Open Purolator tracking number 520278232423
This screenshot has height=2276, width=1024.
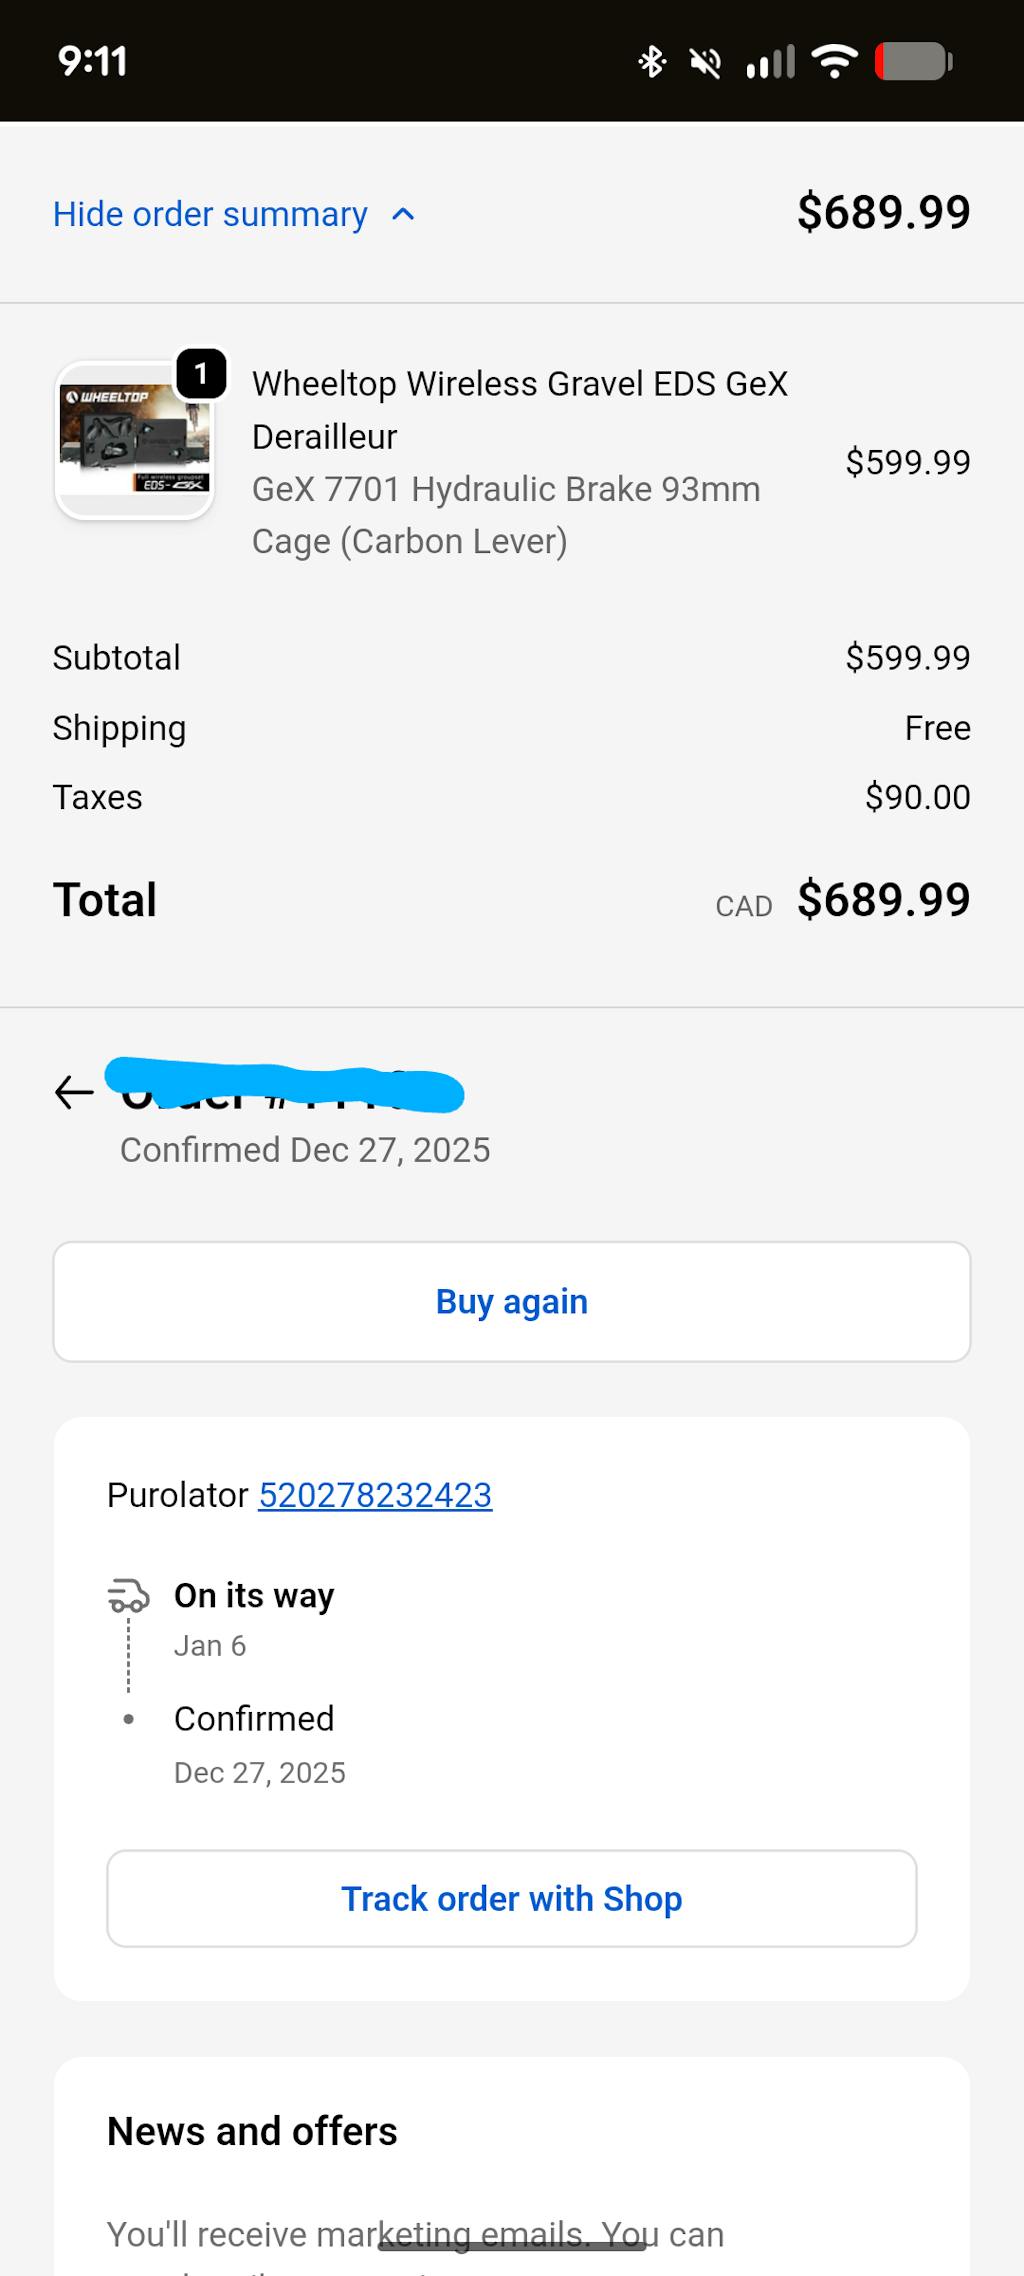click(x=375, y=1495)
